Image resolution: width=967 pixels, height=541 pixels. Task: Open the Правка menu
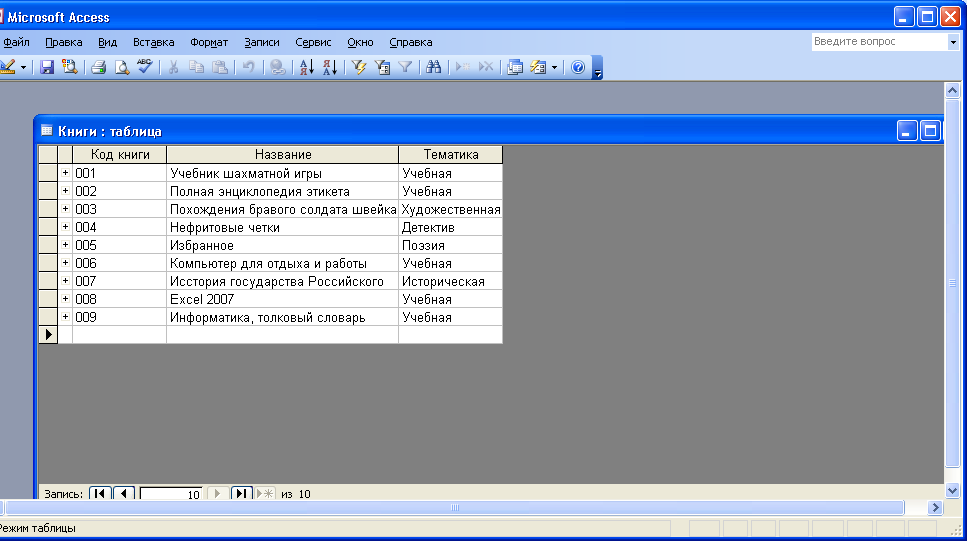point(64,42)
